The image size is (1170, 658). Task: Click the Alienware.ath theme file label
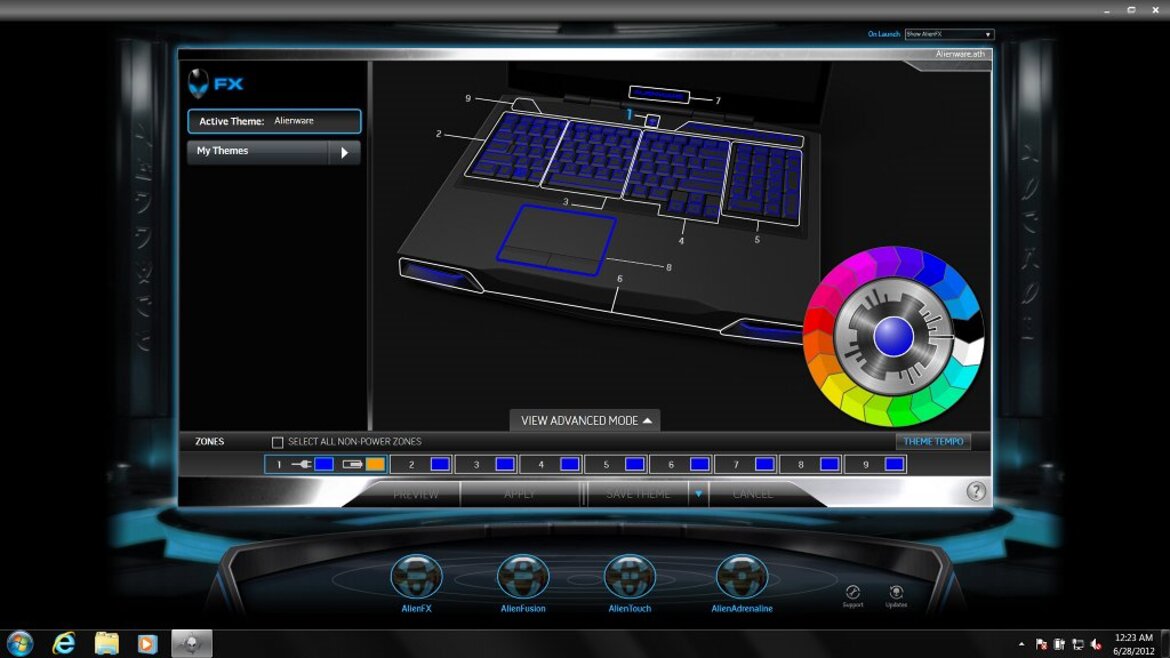[960, 54]
